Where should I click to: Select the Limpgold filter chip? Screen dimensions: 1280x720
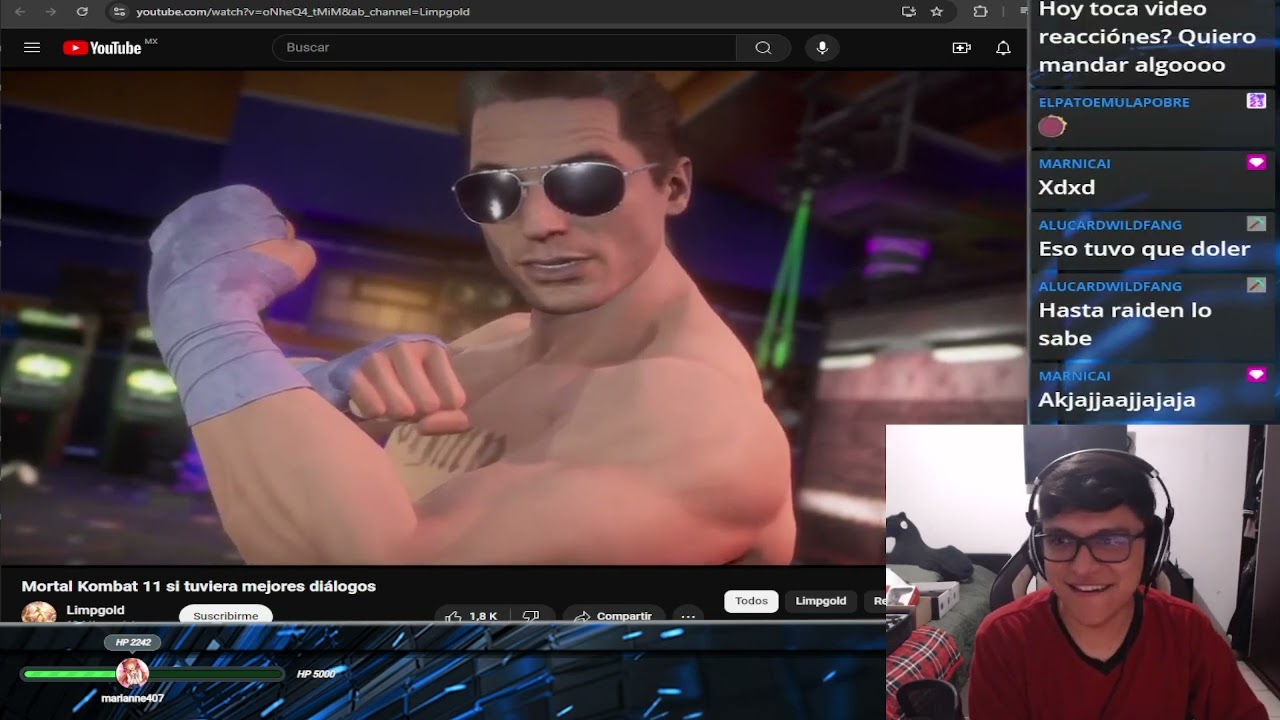coord(821,601)
